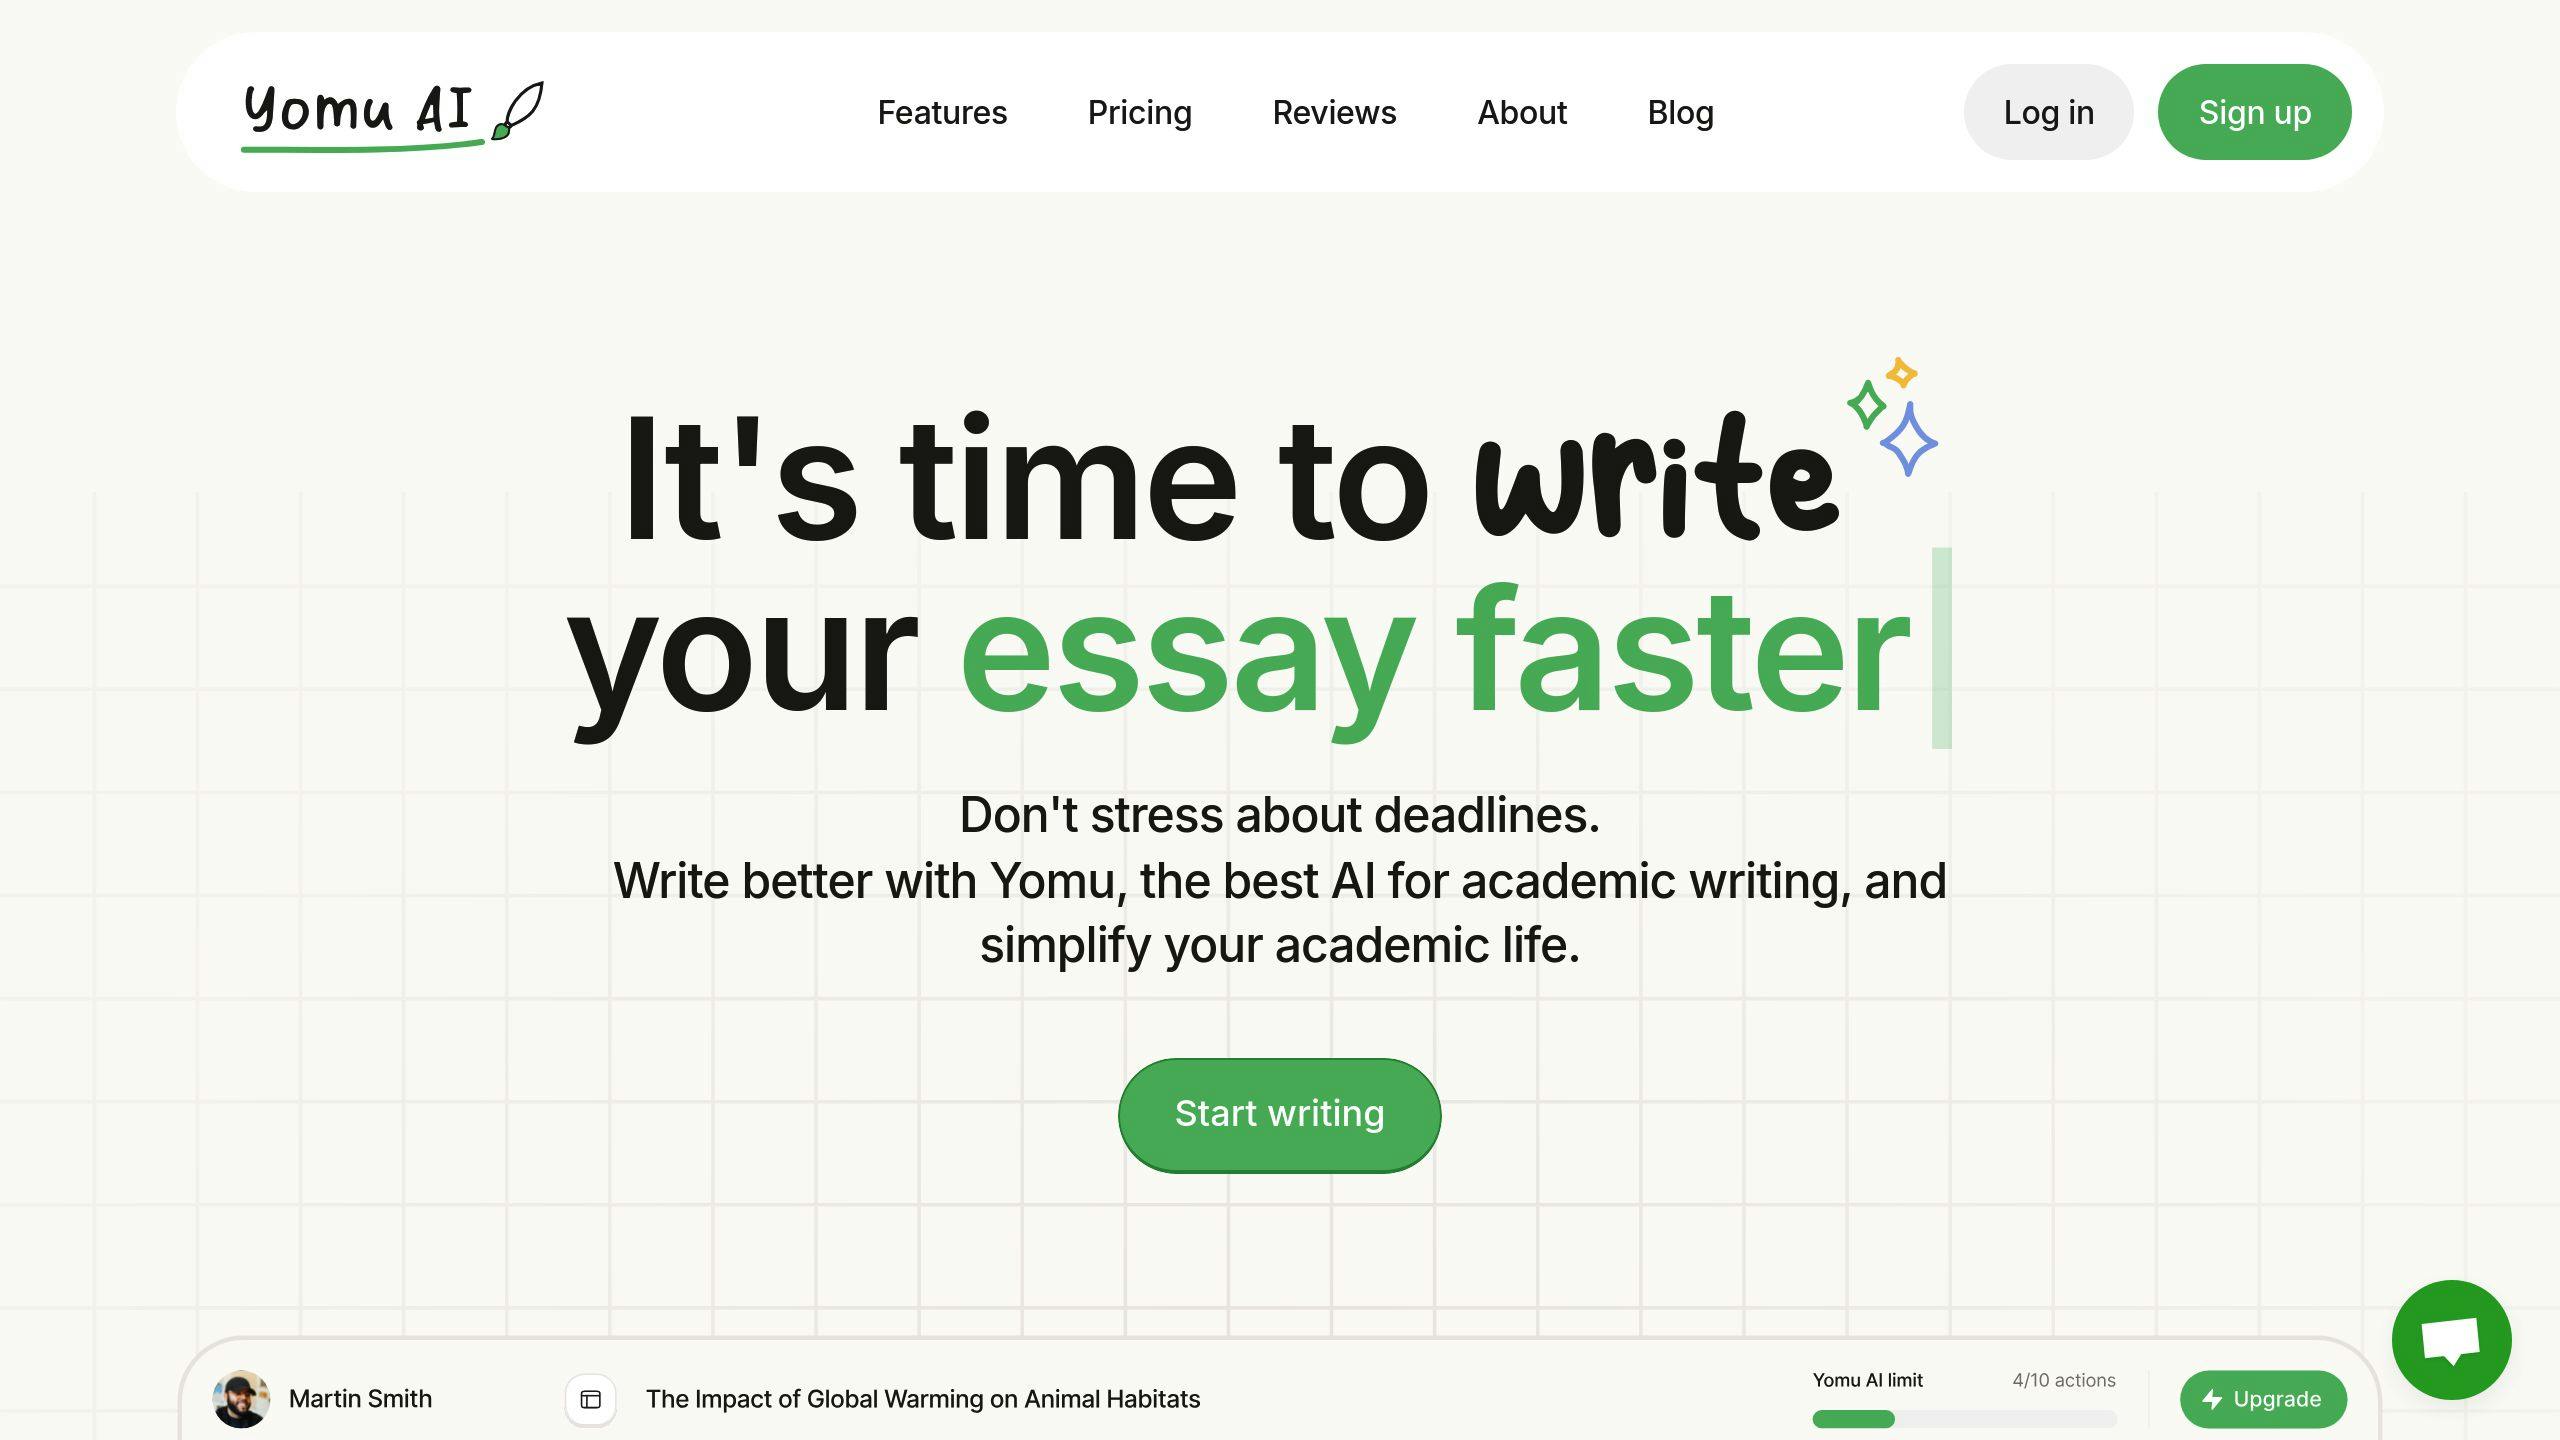Select the Pricing navigation tab
Viewport: 2560px width, 1440px height.
1139,111
